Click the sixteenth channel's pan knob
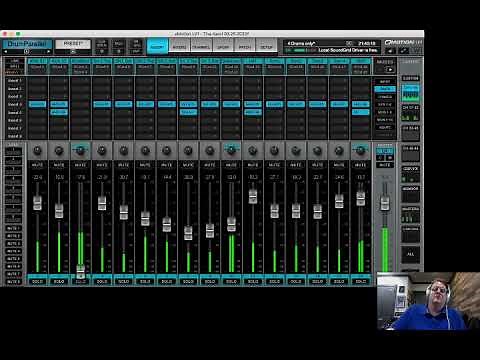The height and width of the screenshot is (360, 480). [361, 151]
